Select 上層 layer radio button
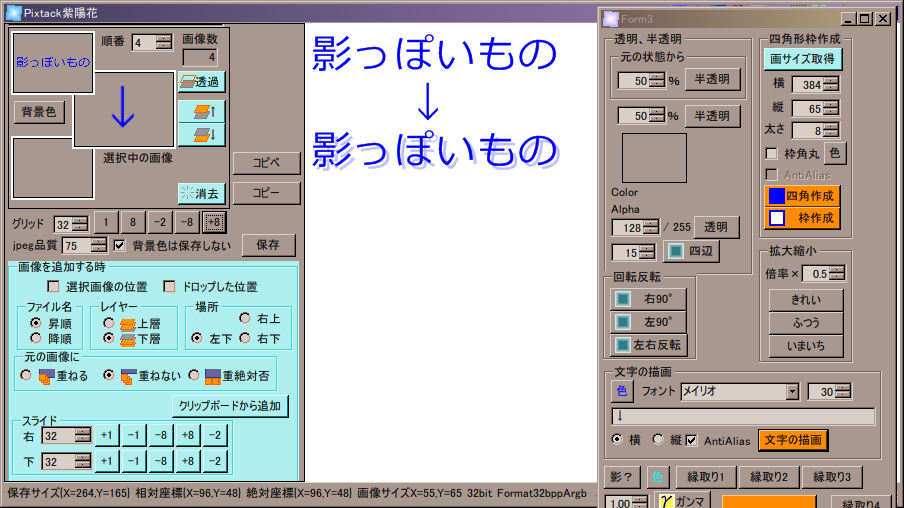The width and height of the screenshot is (904, 508). point(108,323)
